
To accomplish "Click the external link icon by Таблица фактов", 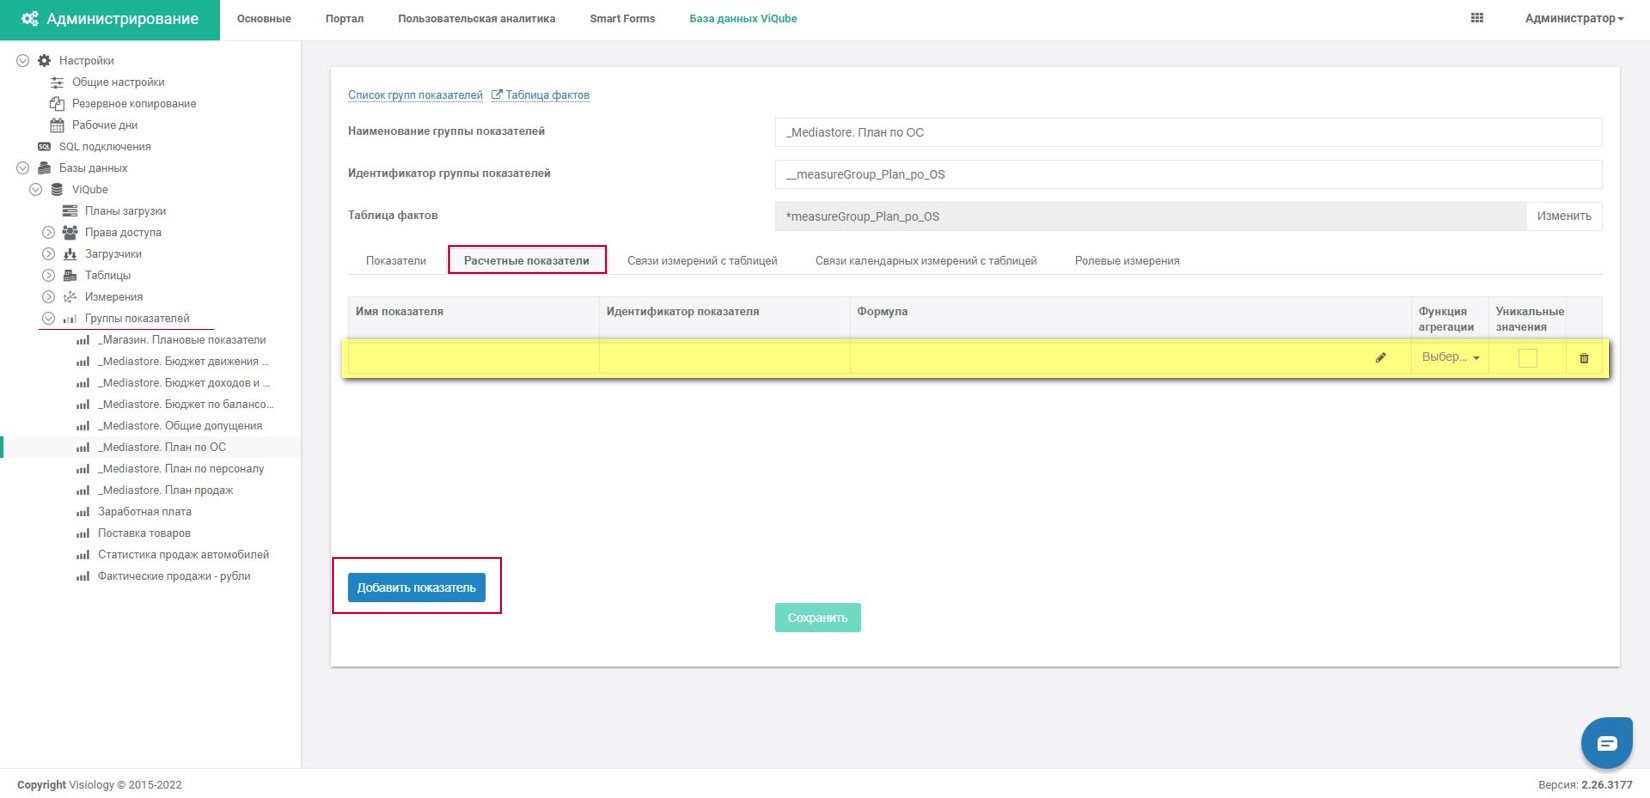I will click(x=496, y=95).
